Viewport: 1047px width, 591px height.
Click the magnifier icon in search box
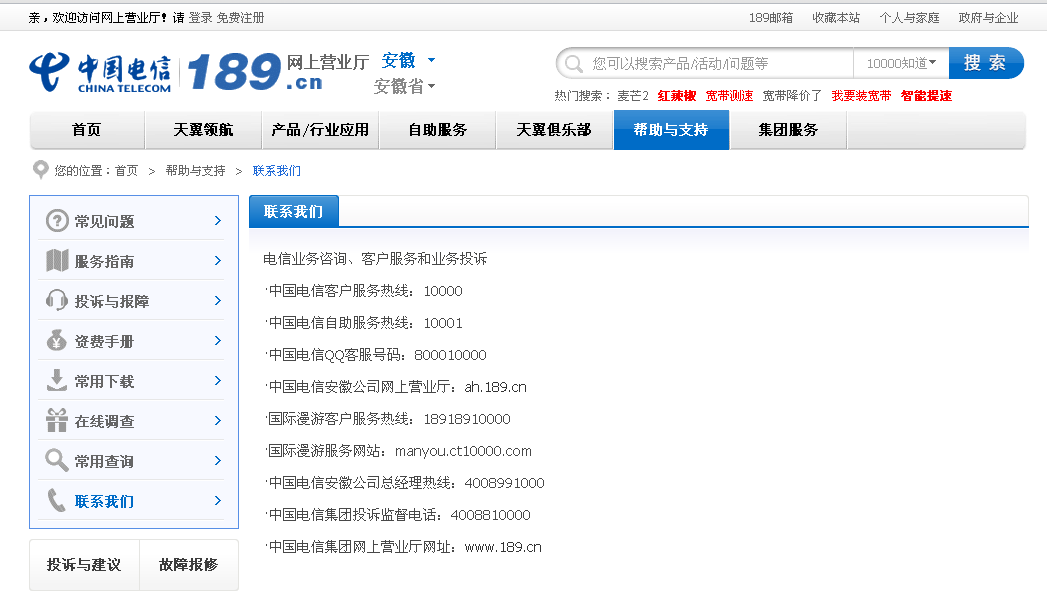click(x=574, y=63)
